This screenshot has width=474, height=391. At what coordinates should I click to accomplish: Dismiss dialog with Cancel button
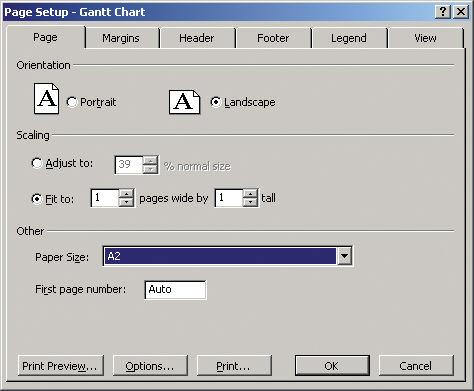(416, 366)
